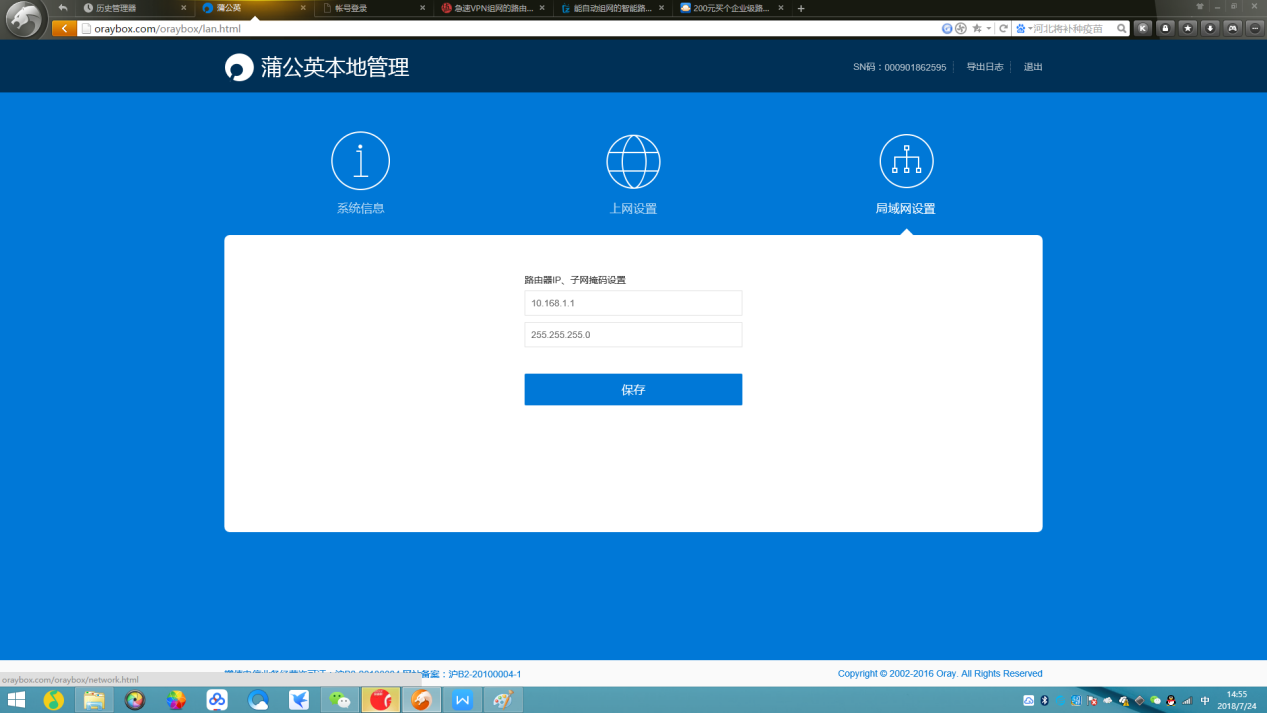Image resolution: width=1267 pixels, height=713 pixels.
Task: Click the red Weibo-style taskbar icon
Action: [380, 700]
